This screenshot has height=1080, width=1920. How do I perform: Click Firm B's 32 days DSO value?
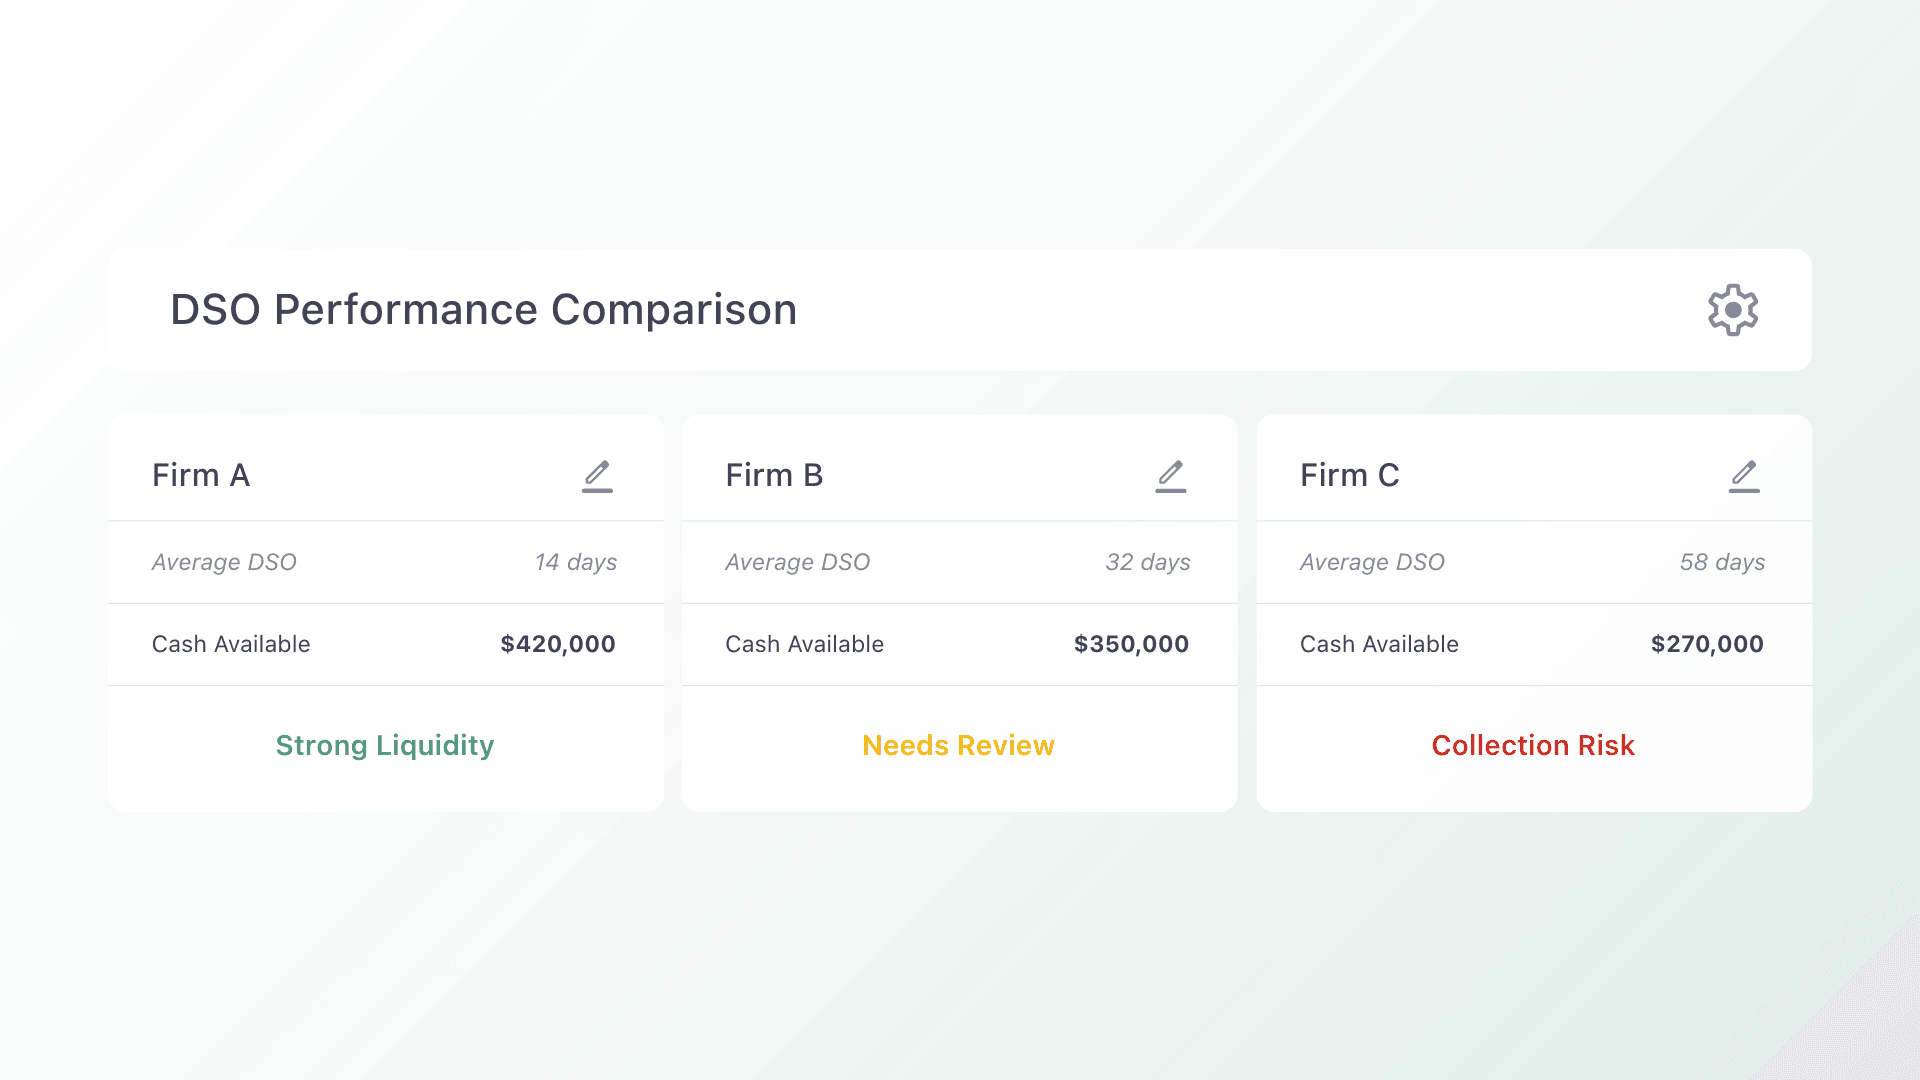point(1147,562)
